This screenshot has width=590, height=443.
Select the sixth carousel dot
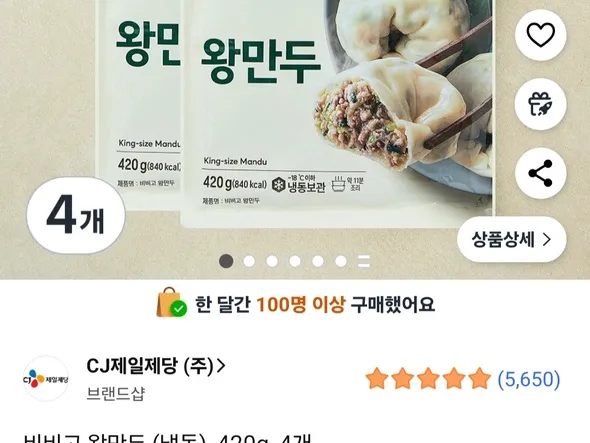coord(341,261)
